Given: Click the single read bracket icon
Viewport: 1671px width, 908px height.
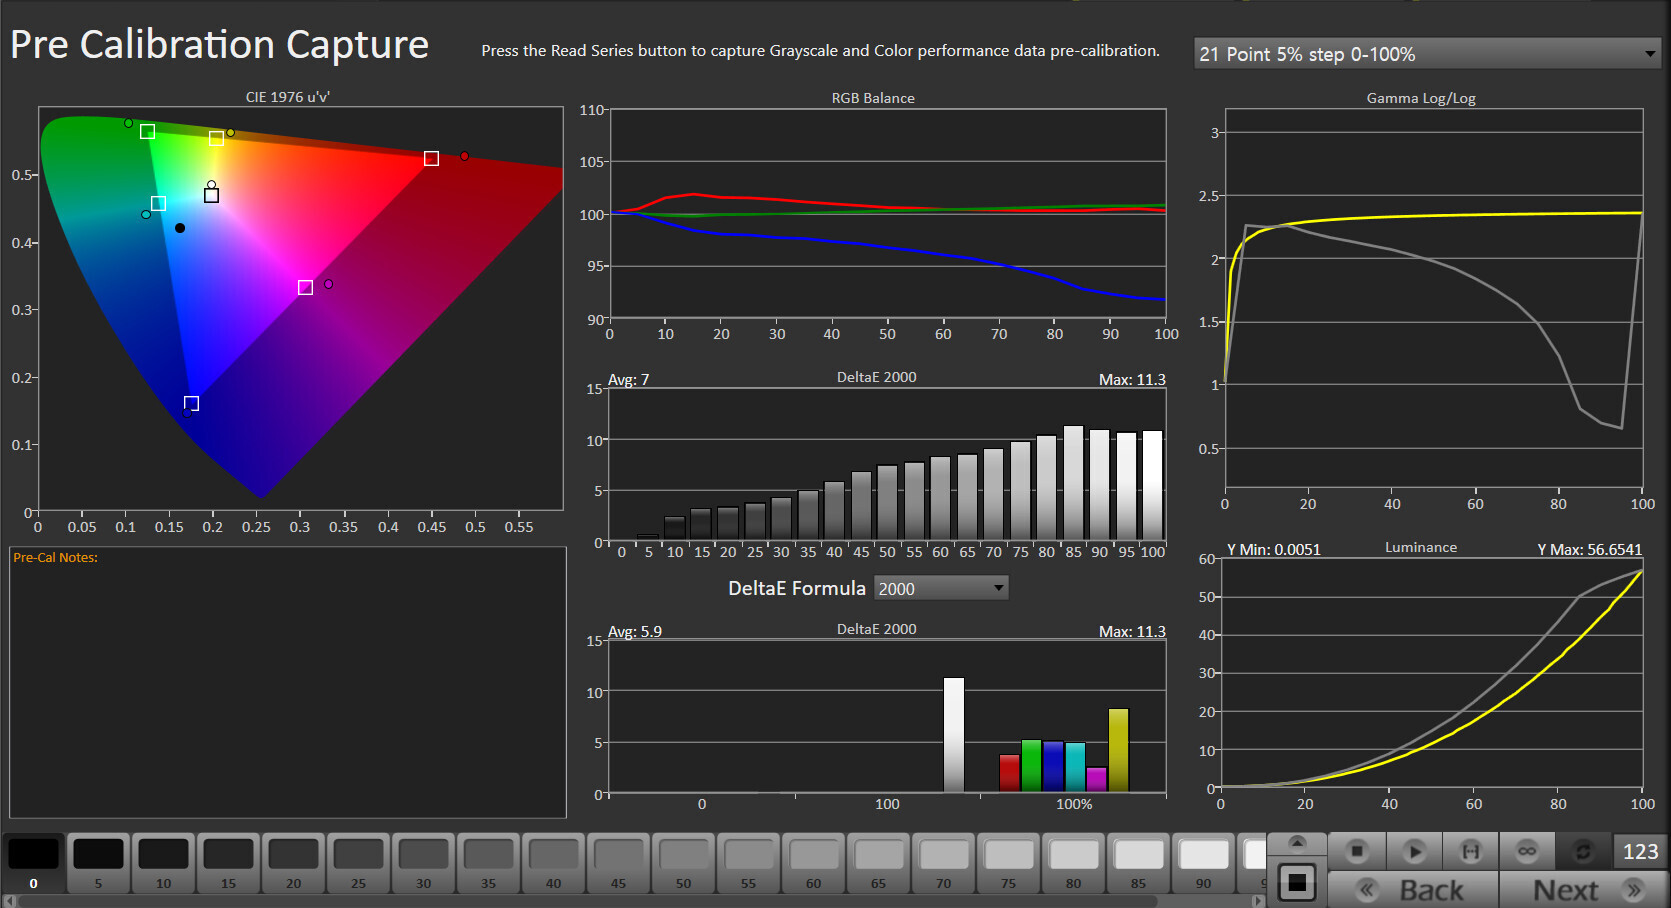Looking at the screenshot, I should click(x=1470, y=851).
